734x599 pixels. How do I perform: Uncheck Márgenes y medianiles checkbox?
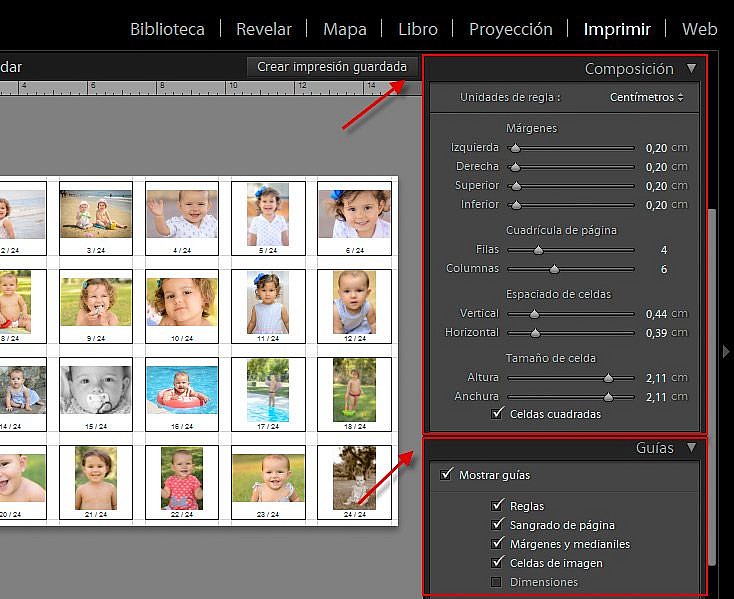click(x=497, y=544)
